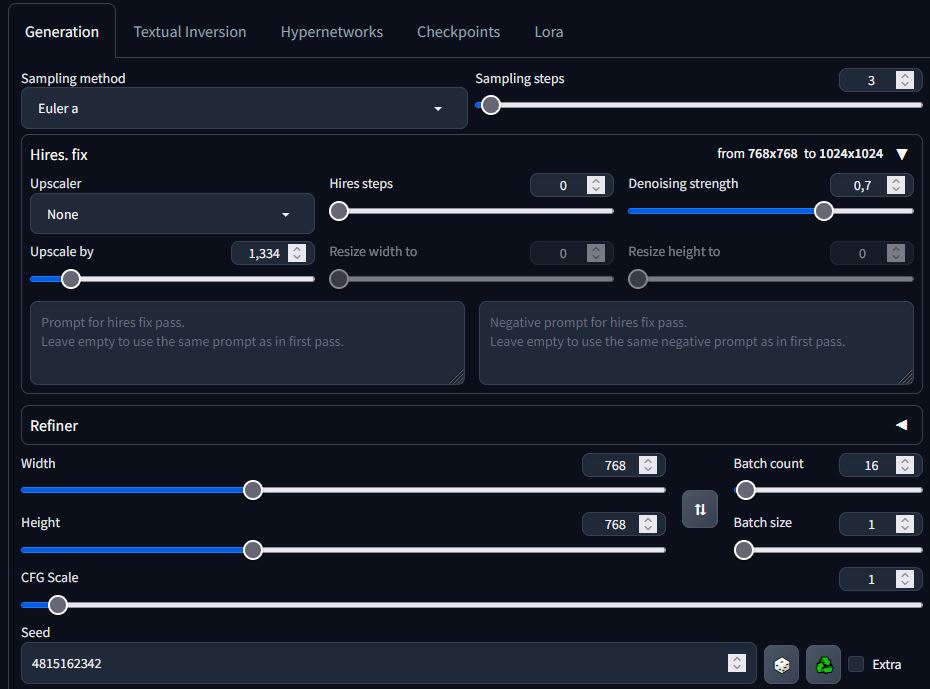Collapse the Hires. fix section
The height and width of the screenshot is (689, 930).
click(901, 154)
